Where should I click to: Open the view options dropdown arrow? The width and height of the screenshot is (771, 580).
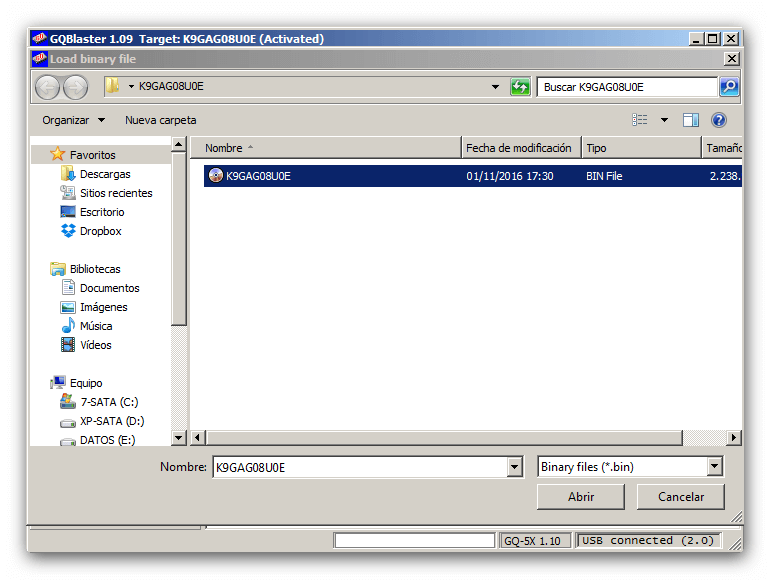[x=664, y=120]
